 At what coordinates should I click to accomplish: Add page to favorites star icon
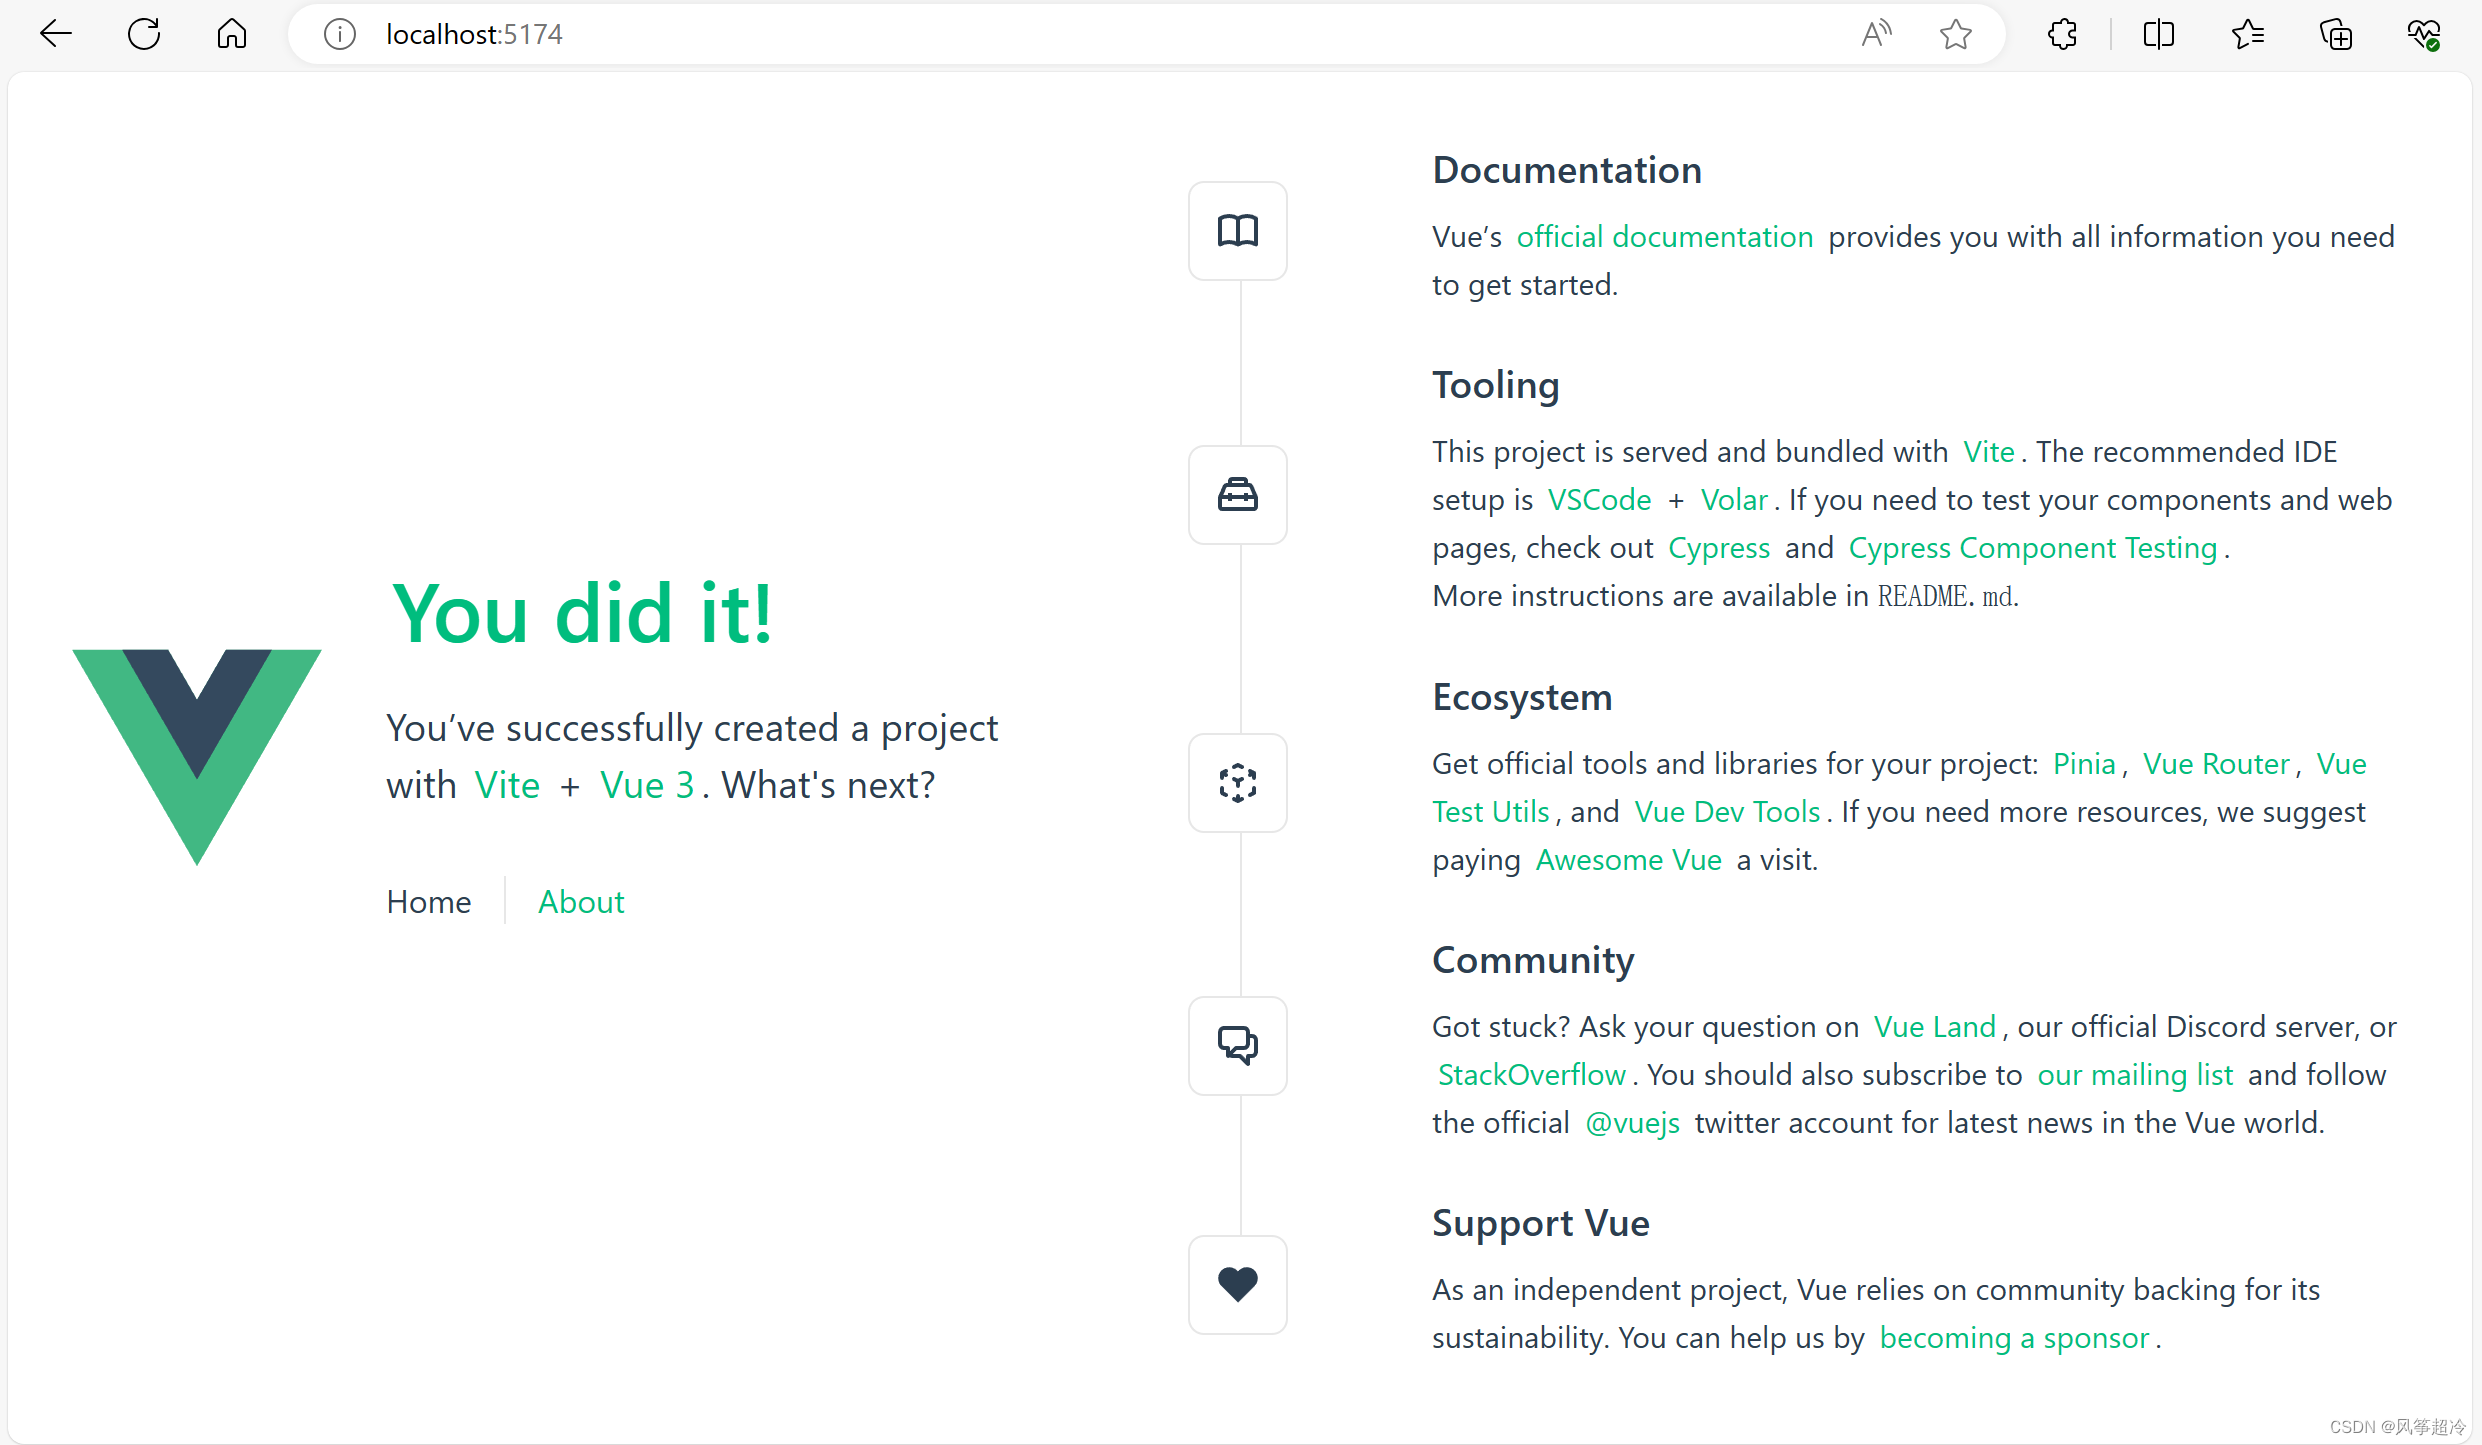click(1956, 34)
